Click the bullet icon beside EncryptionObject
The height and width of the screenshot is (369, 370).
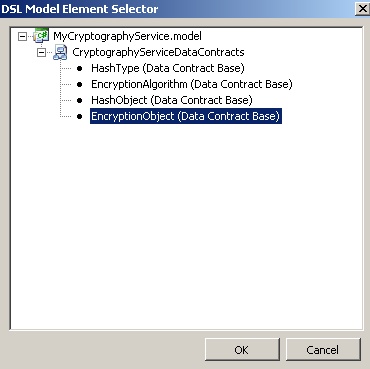(79, 116)
